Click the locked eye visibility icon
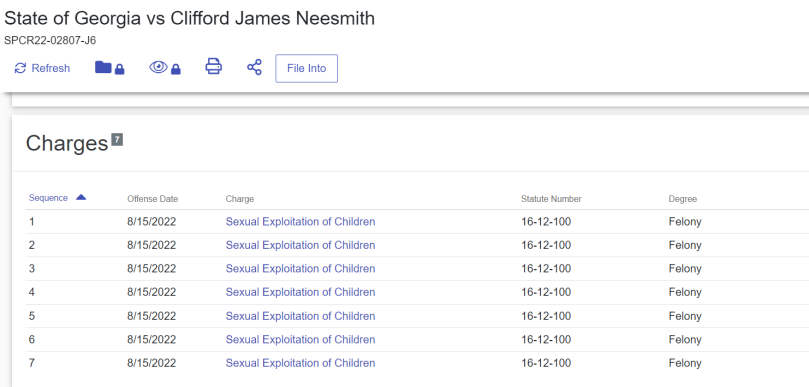Image resolution: width=809 pixels, height=387 pixels. pyautogui.click(x=165, y=68)
